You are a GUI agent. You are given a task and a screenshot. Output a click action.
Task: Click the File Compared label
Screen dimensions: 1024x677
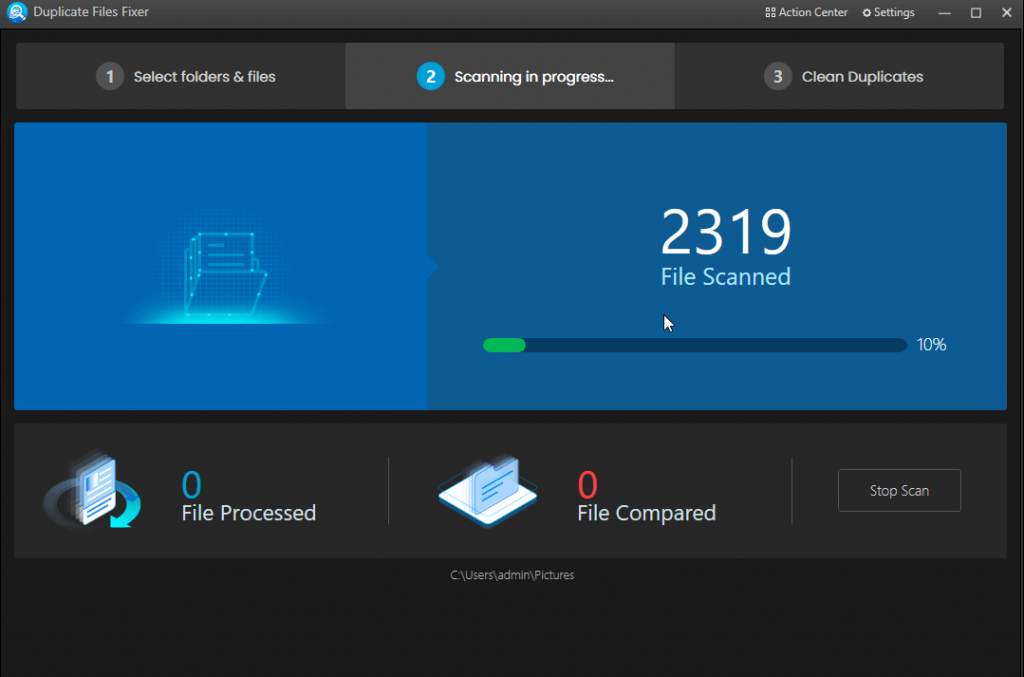(x=647, y=513)
